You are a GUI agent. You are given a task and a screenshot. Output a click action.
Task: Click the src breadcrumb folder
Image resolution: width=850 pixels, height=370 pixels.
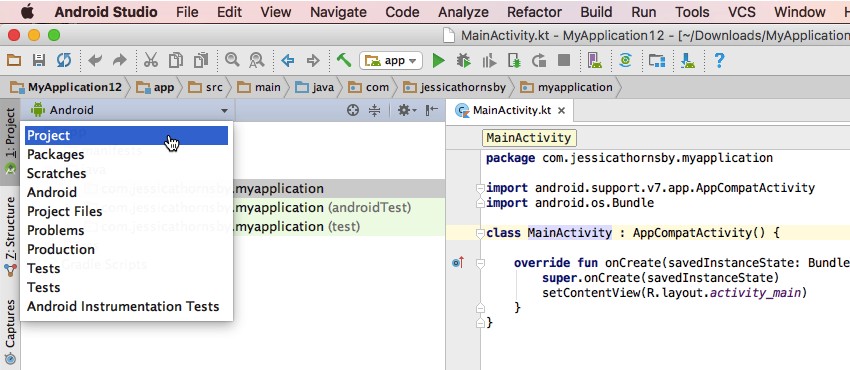click(205, 87)
